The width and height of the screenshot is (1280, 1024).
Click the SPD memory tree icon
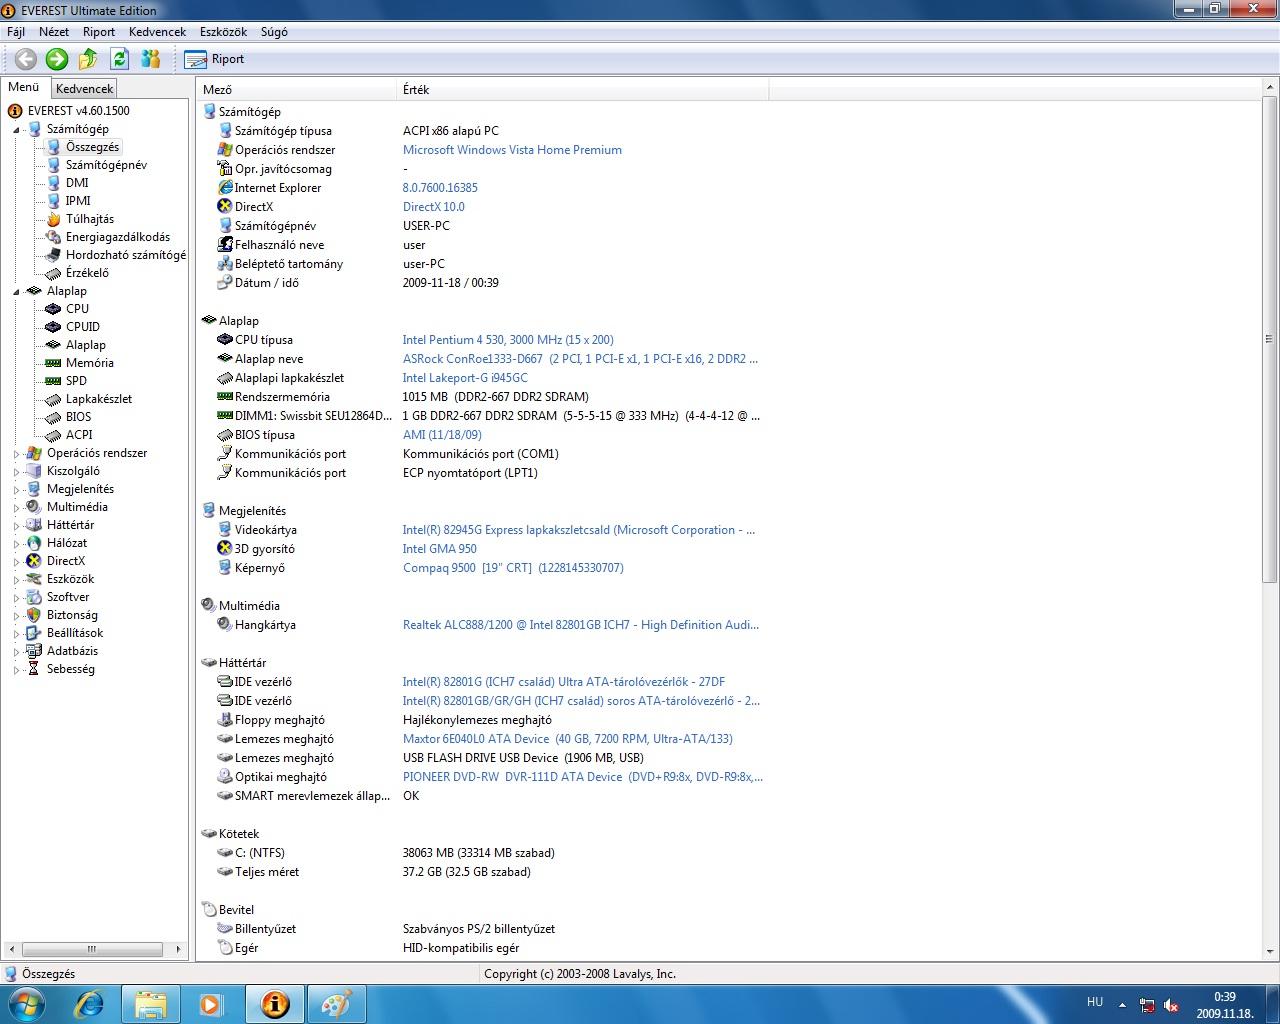53,381
